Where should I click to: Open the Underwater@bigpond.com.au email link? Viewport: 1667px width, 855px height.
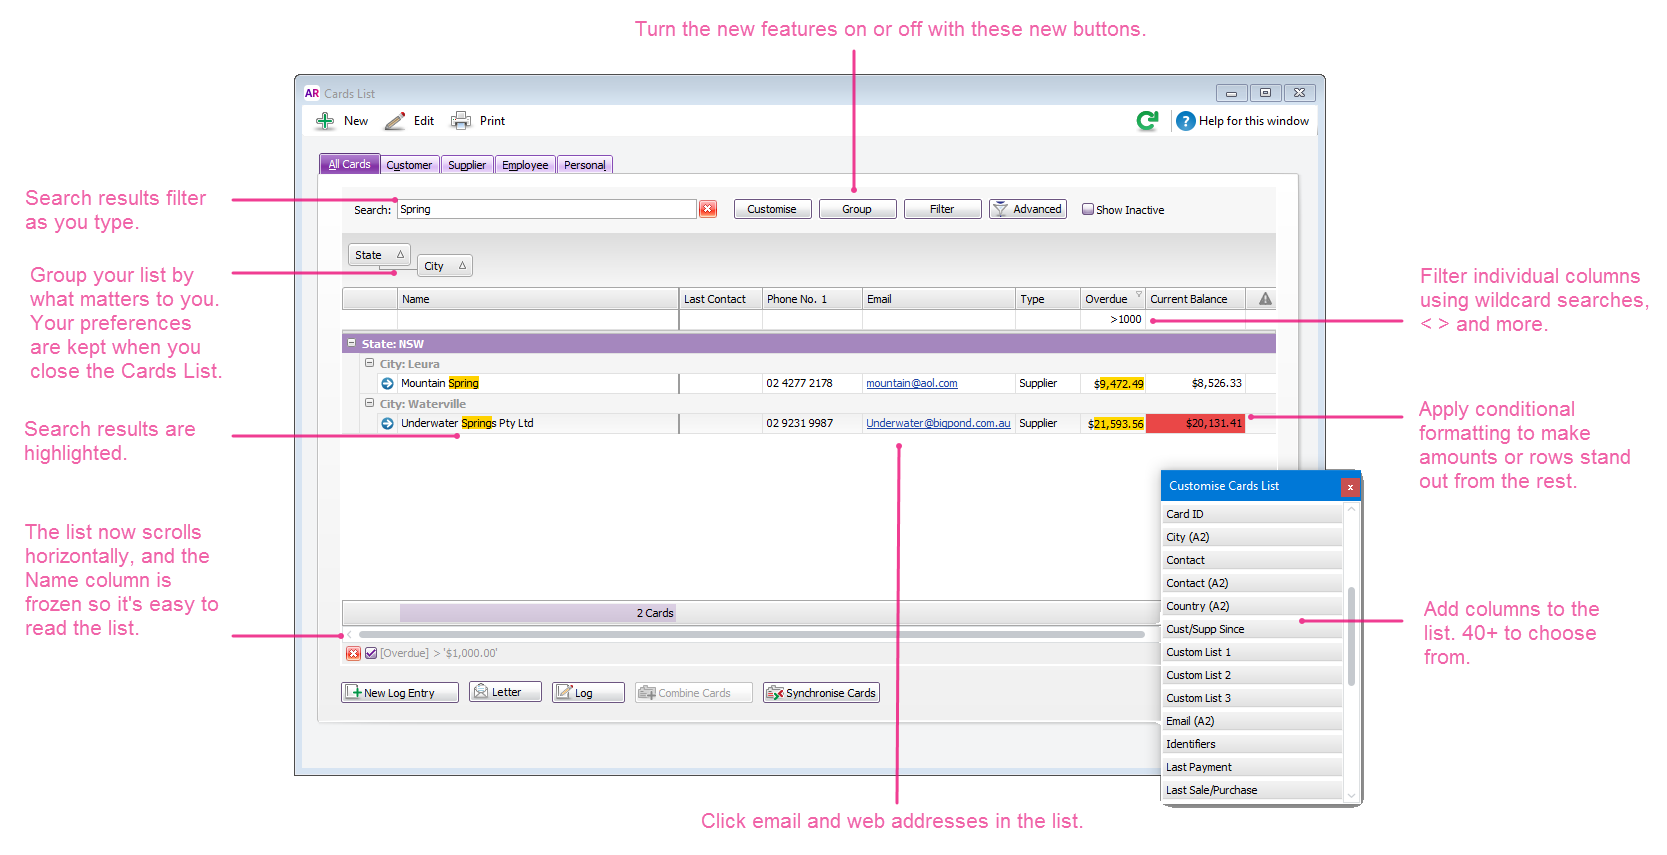tap(938, 423)
